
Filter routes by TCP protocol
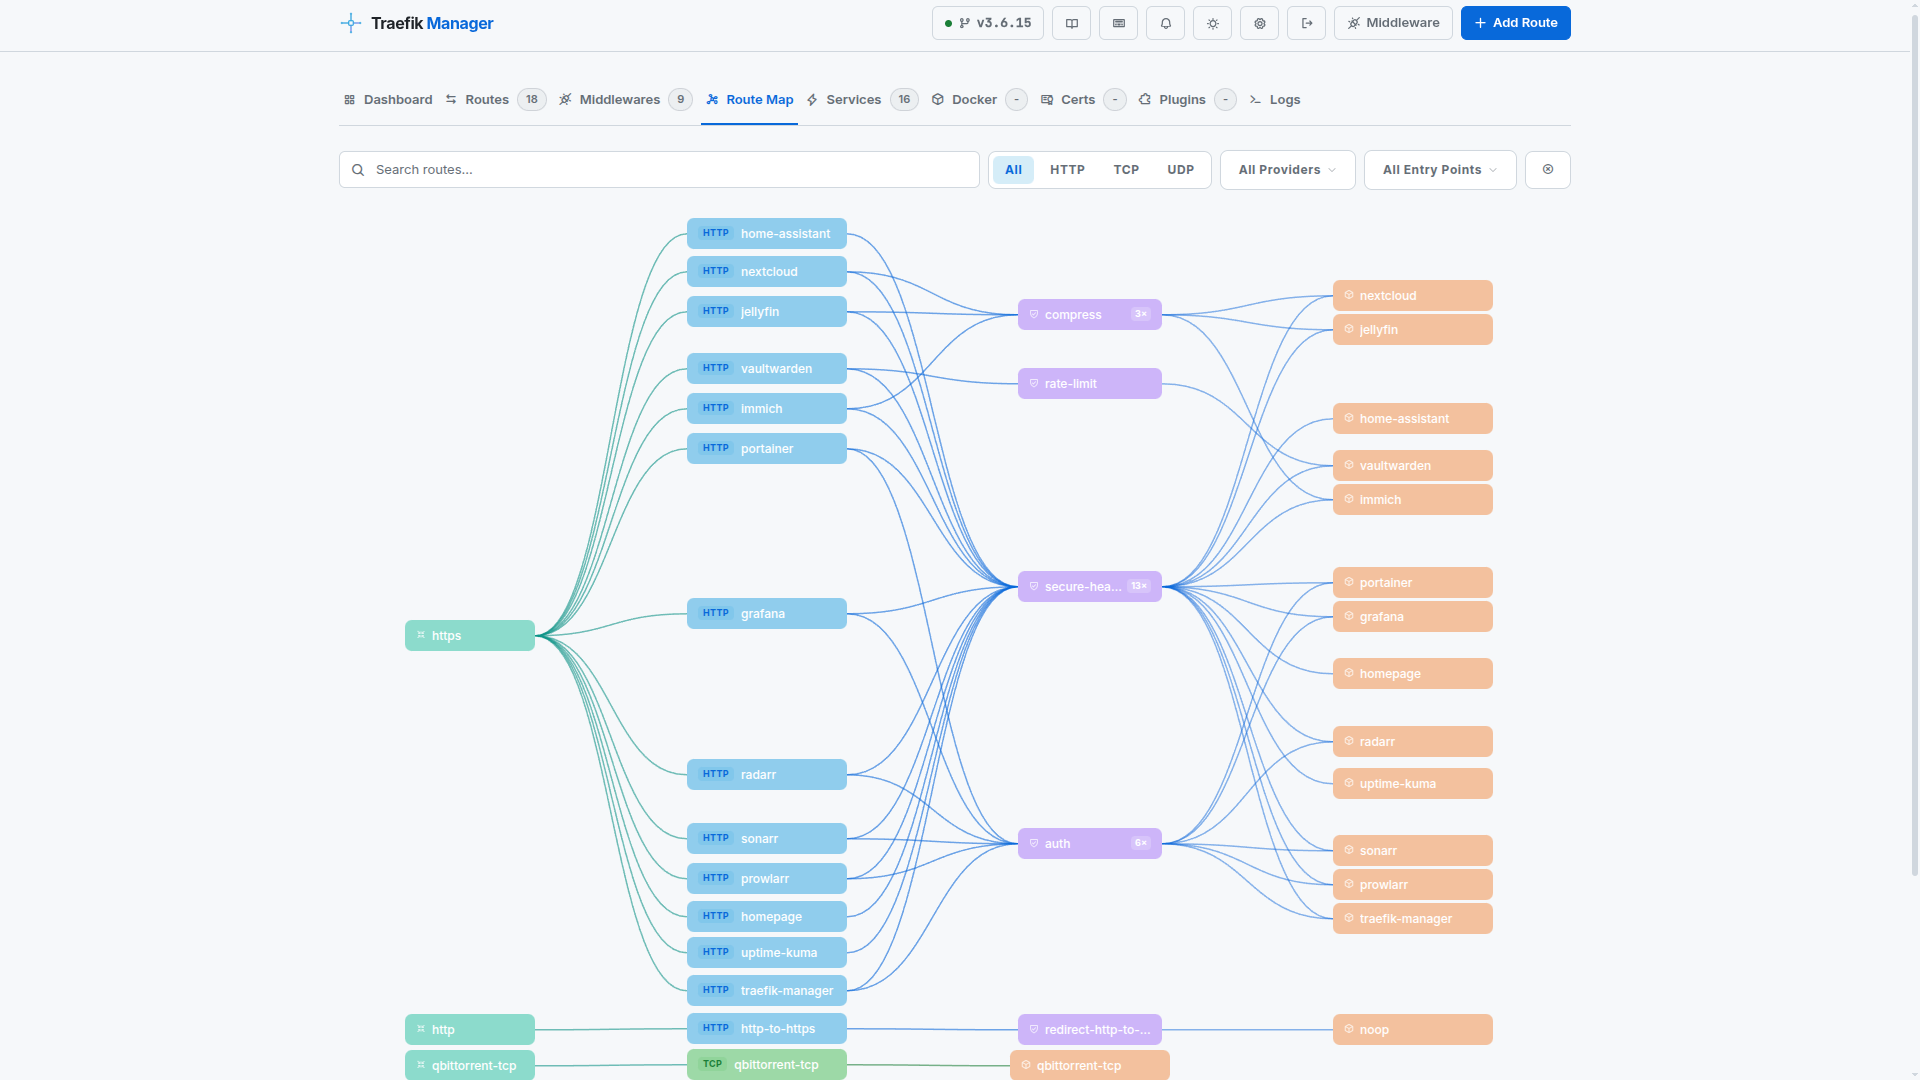pyautogui.click(x=1126, y=170)
